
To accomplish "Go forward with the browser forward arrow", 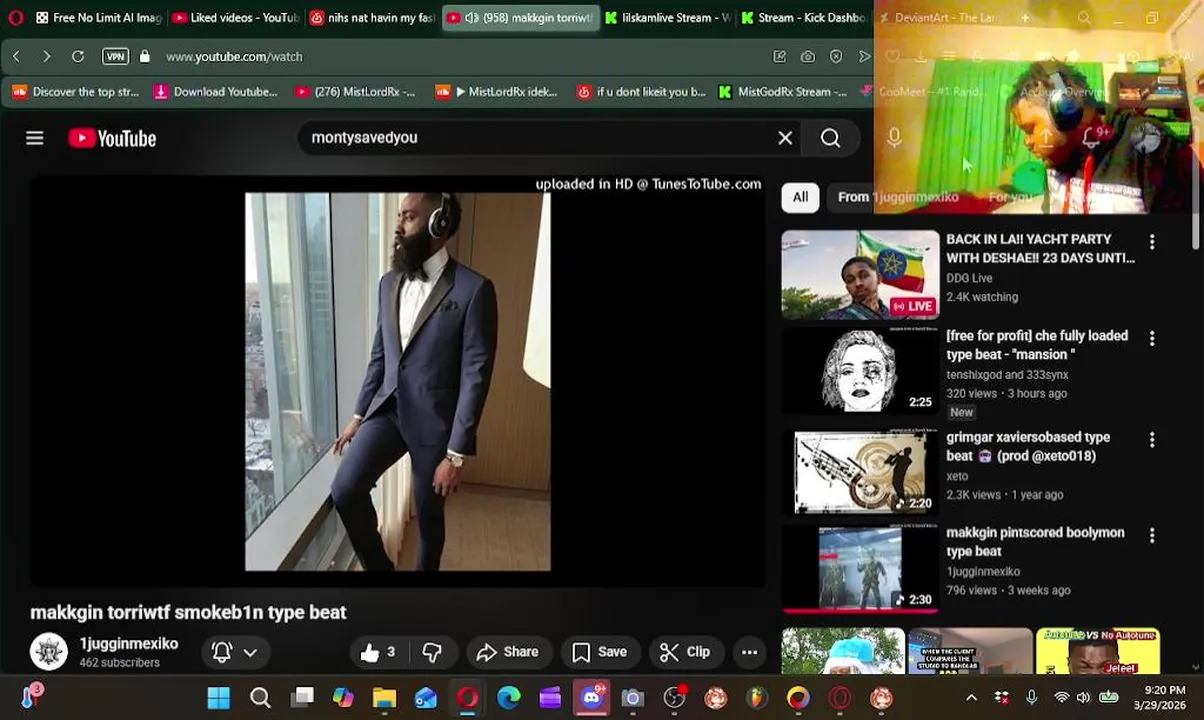I will pos(46,57).
